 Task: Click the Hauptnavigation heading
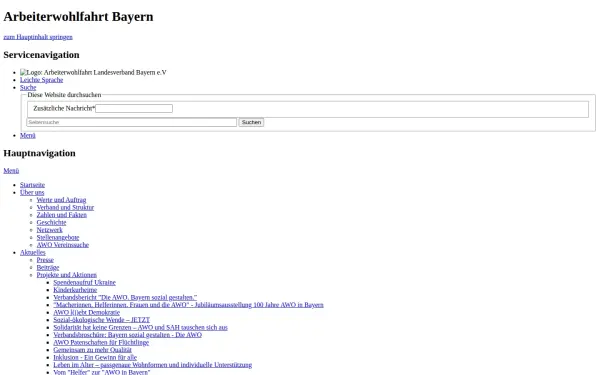tap(39, 153)
